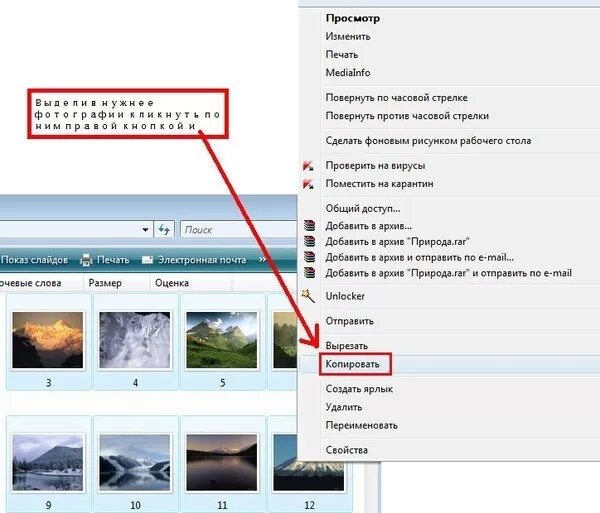The width and height of the screenshot is (600, 513).
Task: Click the text Добавить в архив "Природа.rar" и отправить по e-mail
Action: 448,273
